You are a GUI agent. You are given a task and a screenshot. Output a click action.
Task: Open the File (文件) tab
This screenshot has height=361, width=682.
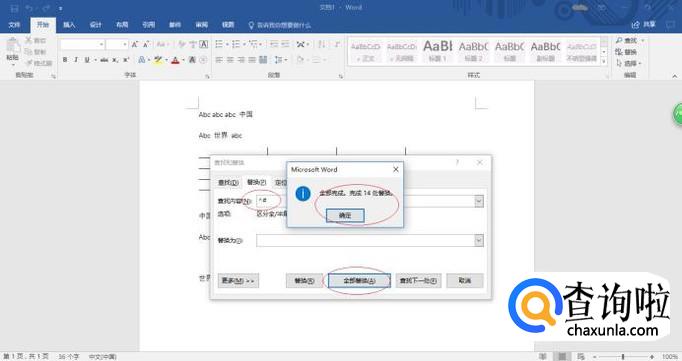pos(14,25)
